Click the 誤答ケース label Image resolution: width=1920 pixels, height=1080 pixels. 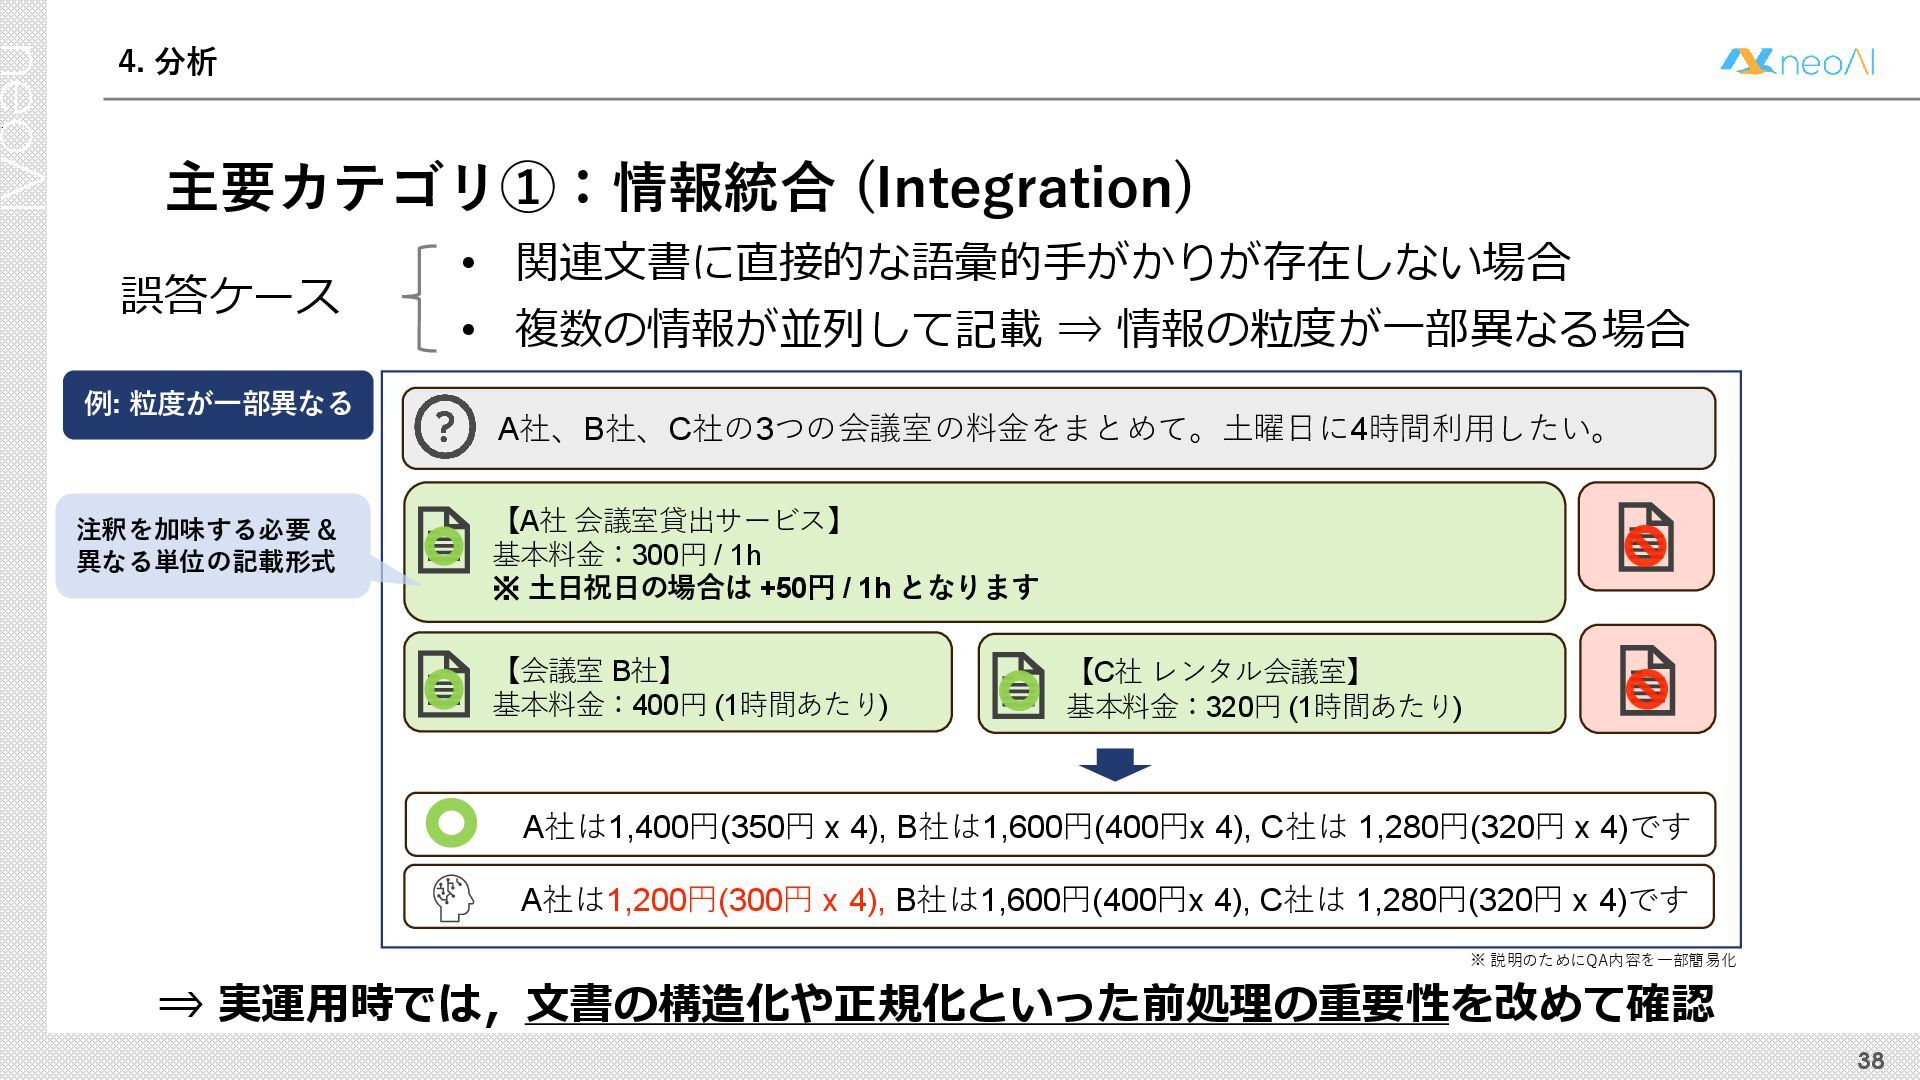(x=231, y=296)
